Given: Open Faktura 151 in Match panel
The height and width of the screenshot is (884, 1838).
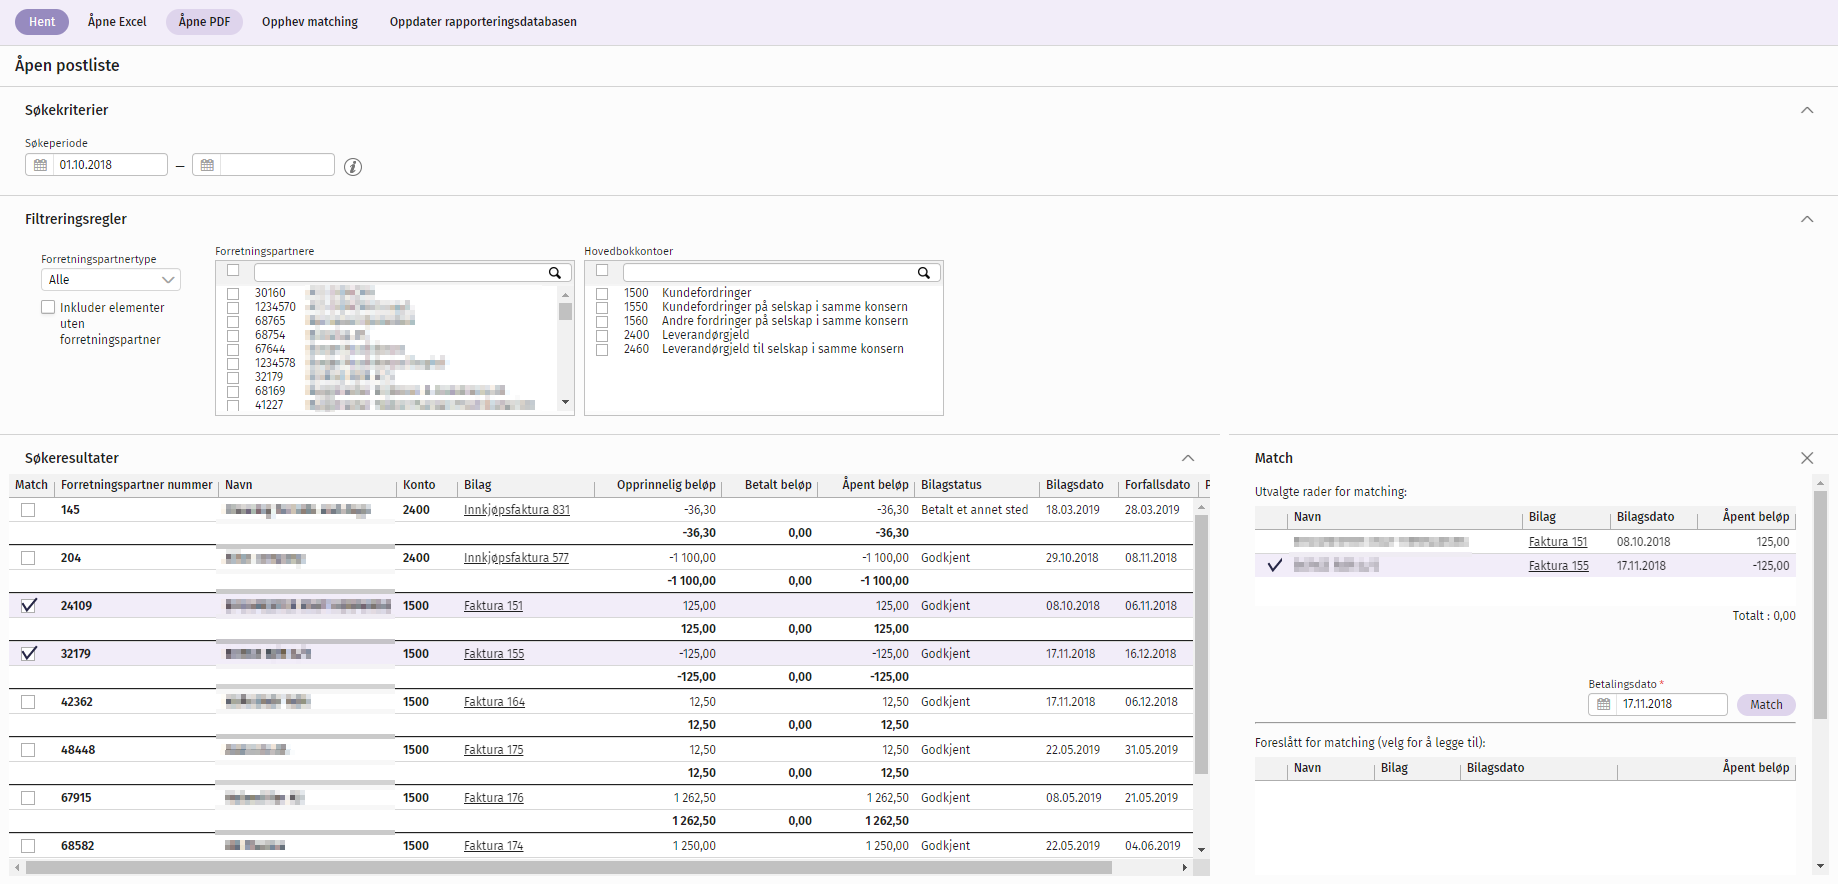Looking at the screenshot, I should click(x=1558, y=542).
